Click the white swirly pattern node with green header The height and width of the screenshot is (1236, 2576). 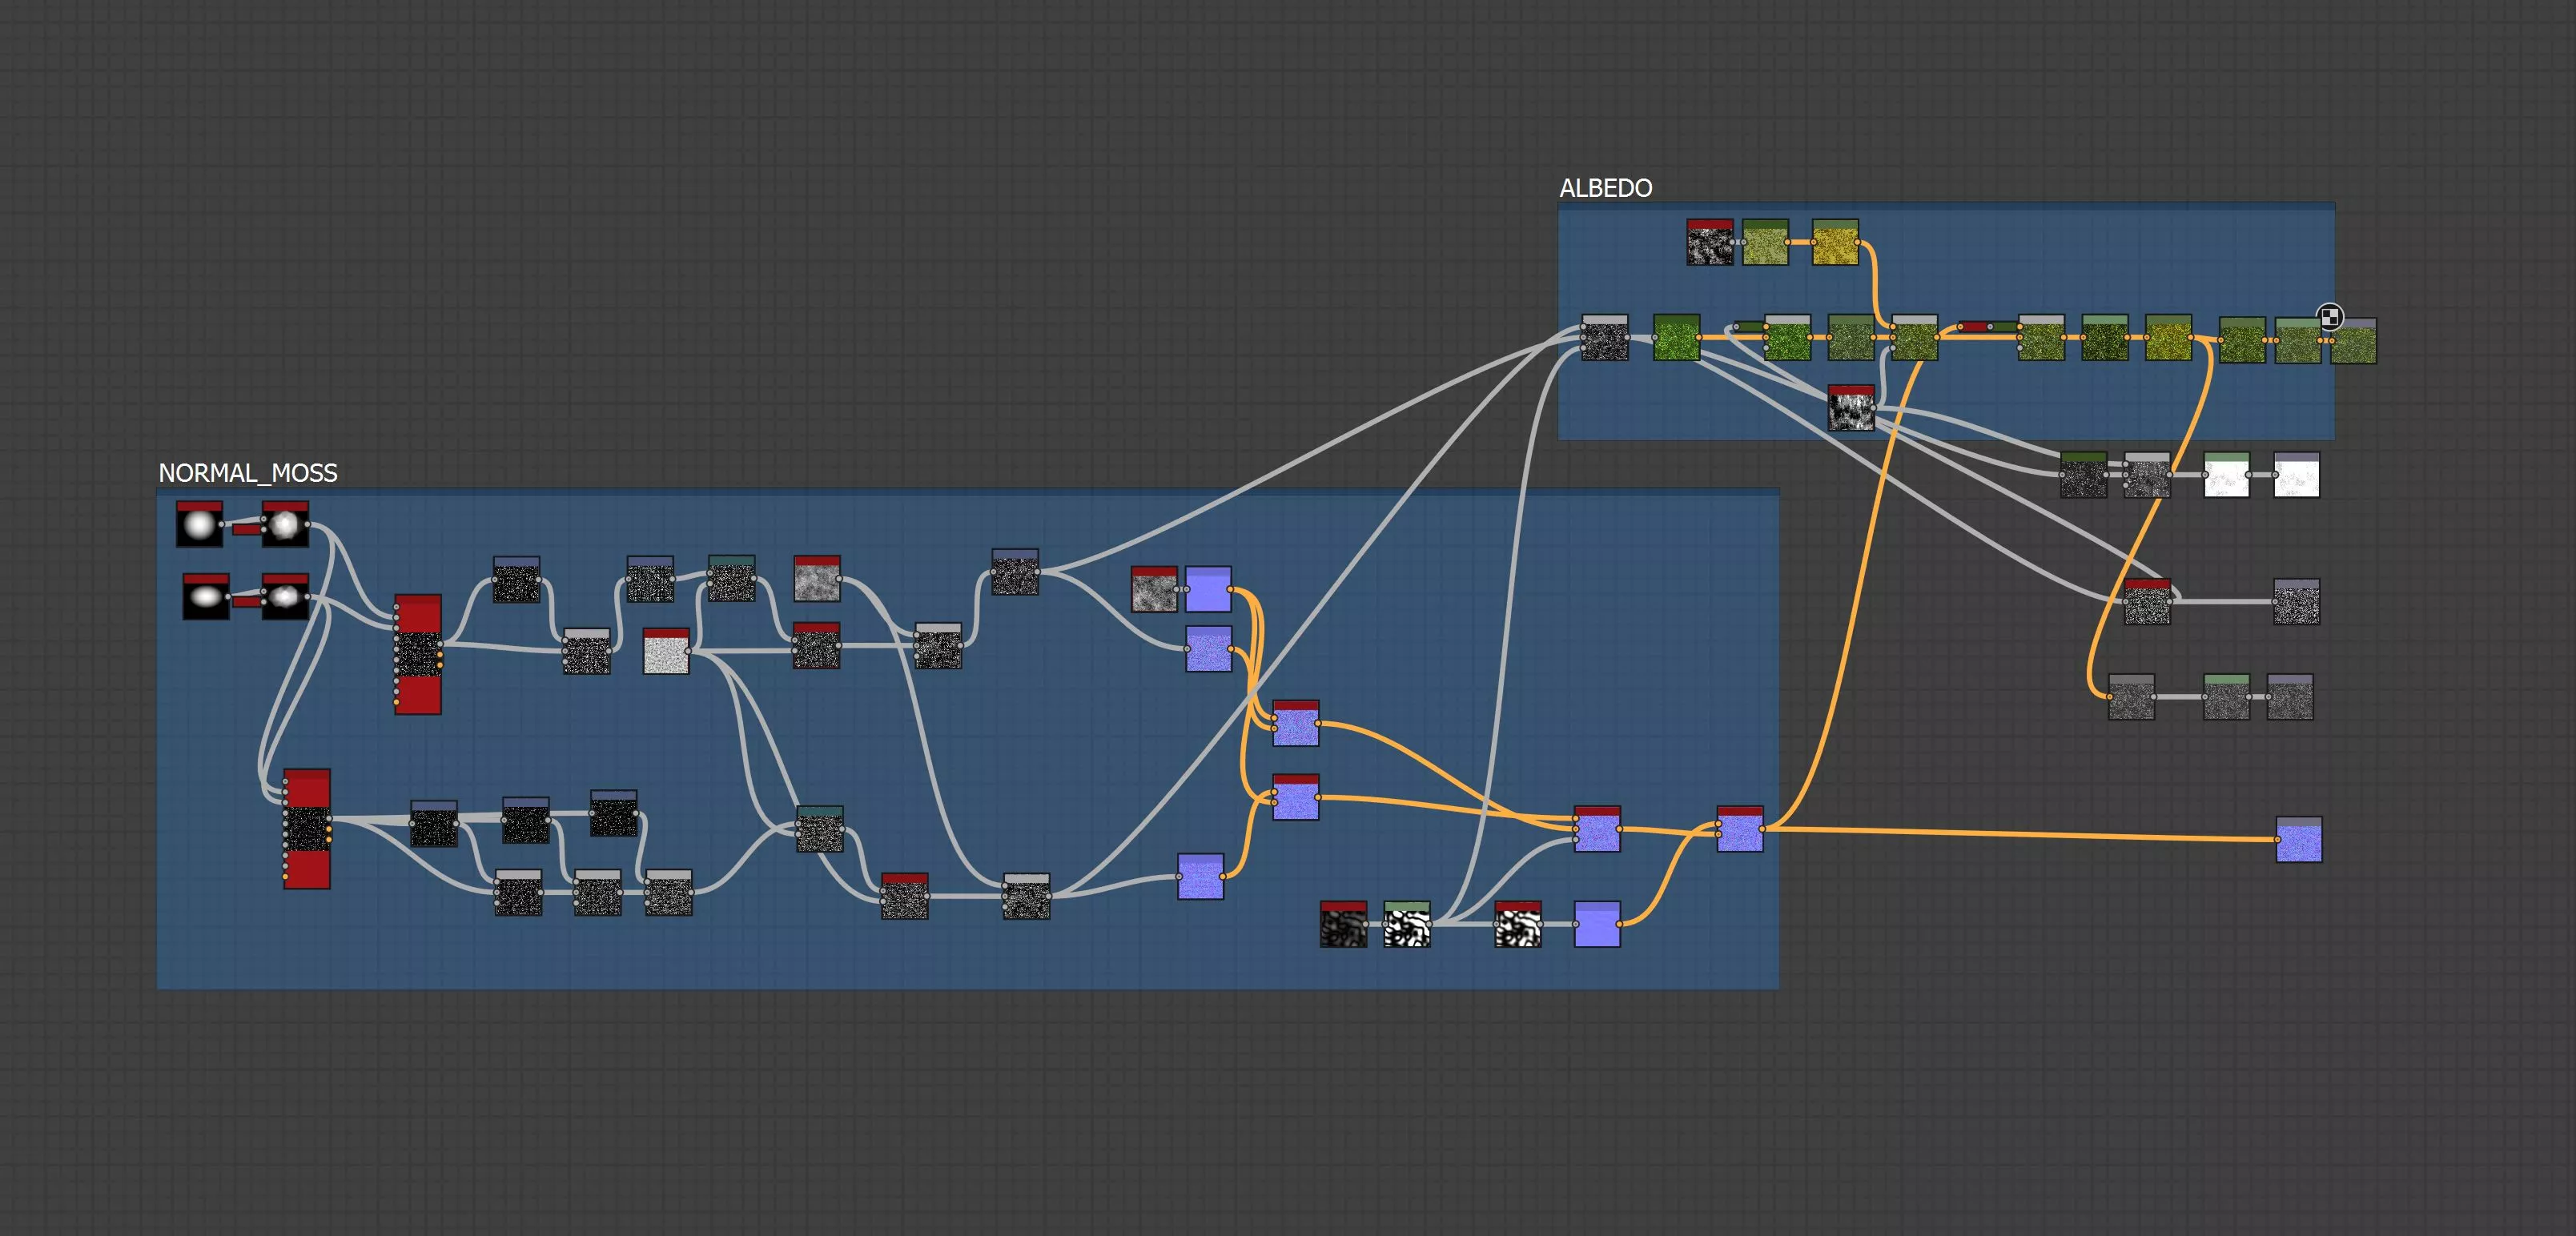click(x=1407, y=925)
